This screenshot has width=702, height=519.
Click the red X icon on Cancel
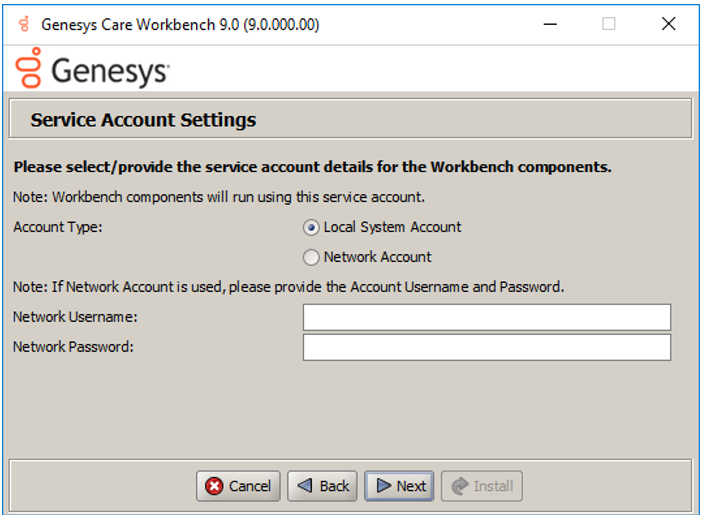pyautogui.click(x=214, y=486)
